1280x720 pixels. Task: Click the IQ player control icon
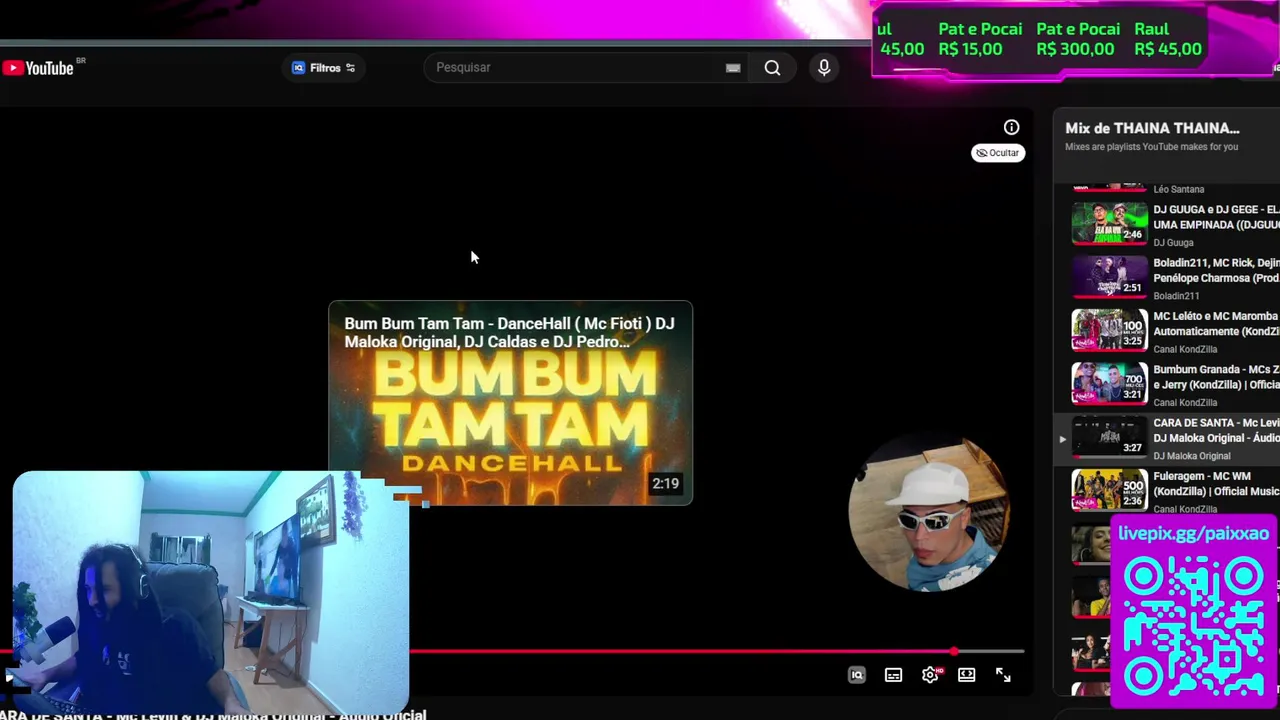coord(857,675)
